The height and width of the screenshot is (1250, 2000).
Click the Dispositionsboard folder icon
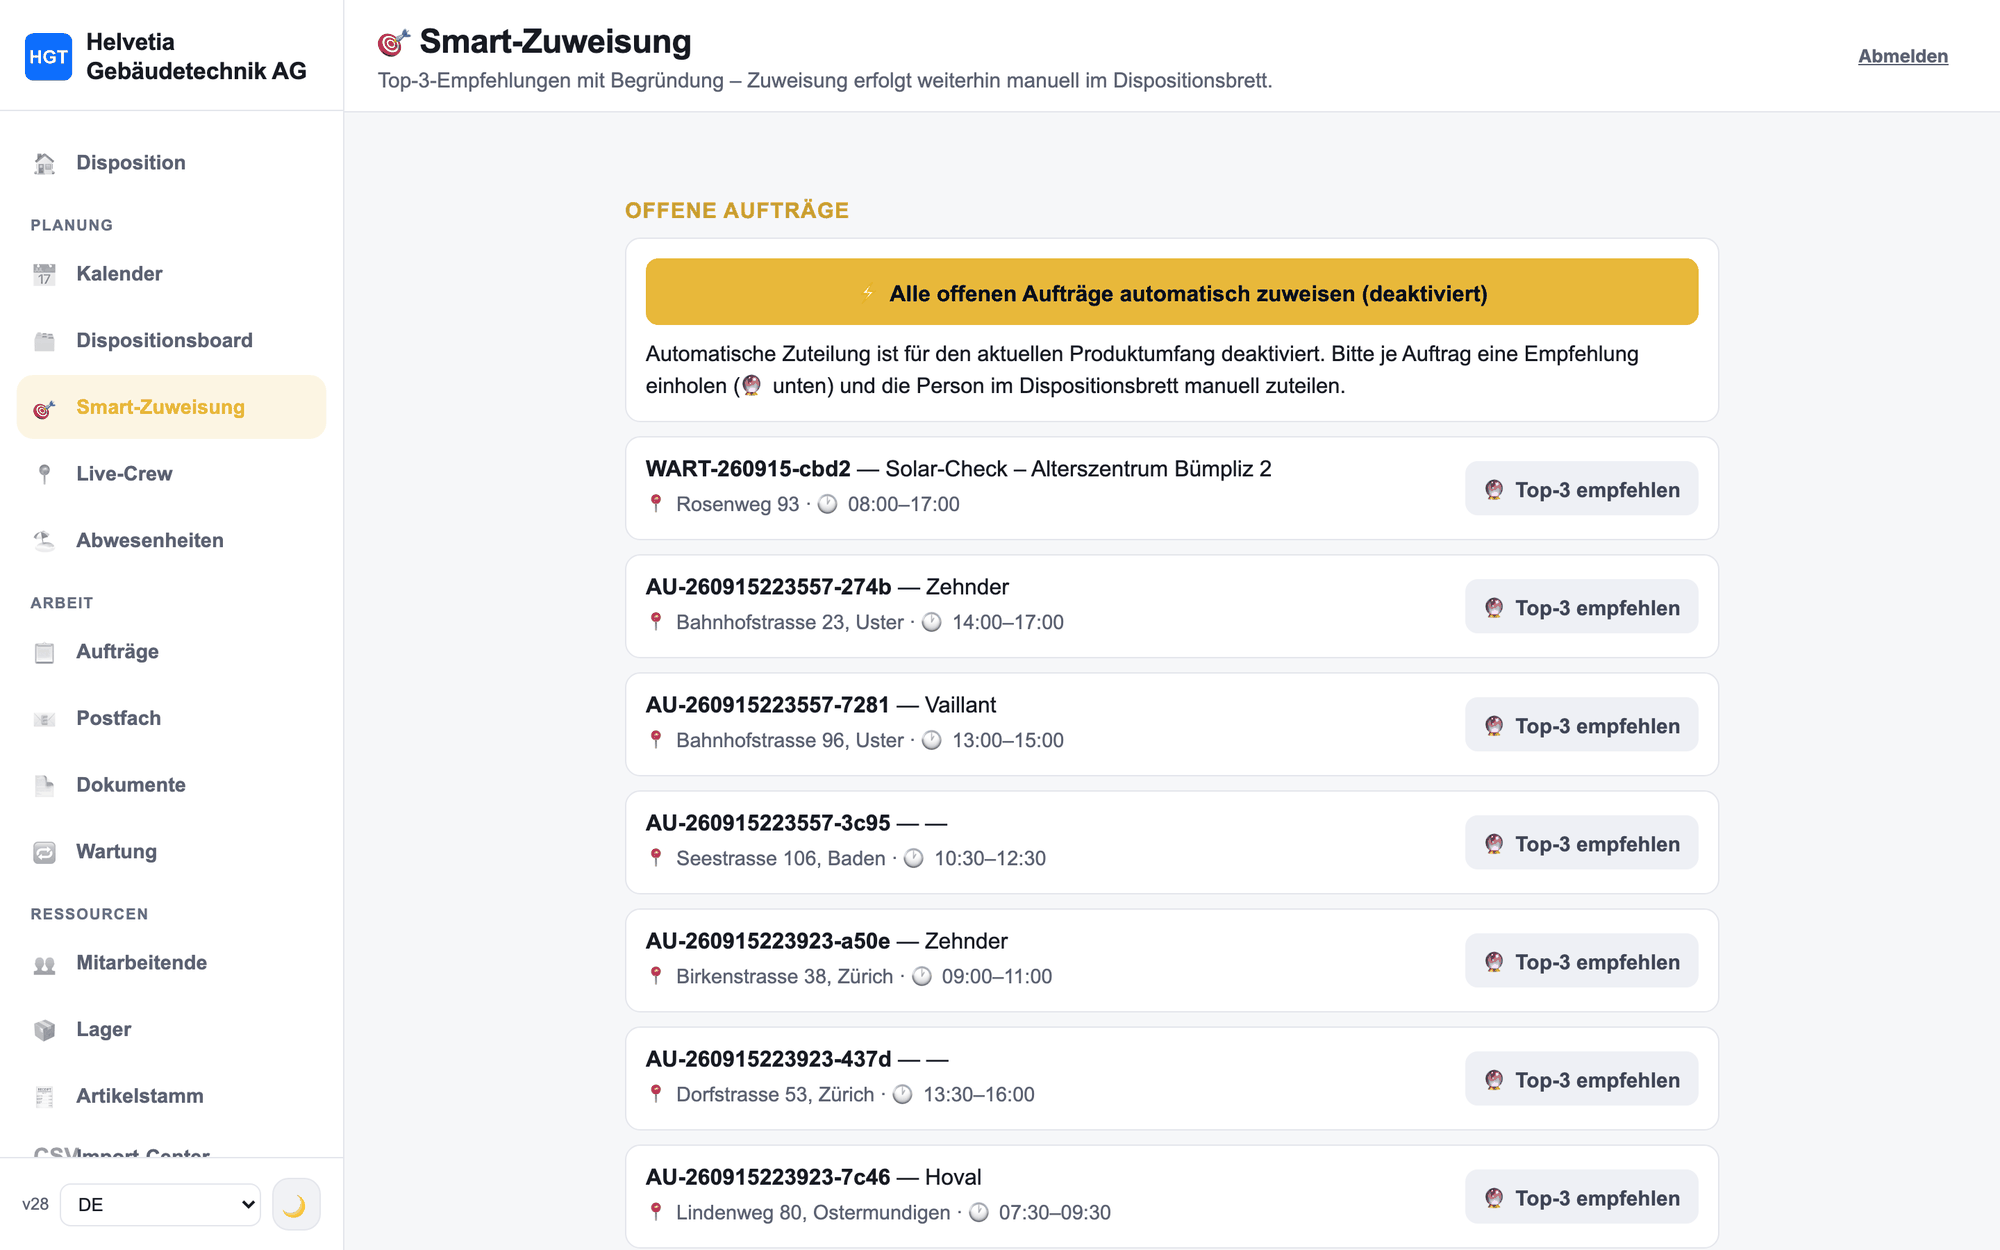[x=44, y=341]
